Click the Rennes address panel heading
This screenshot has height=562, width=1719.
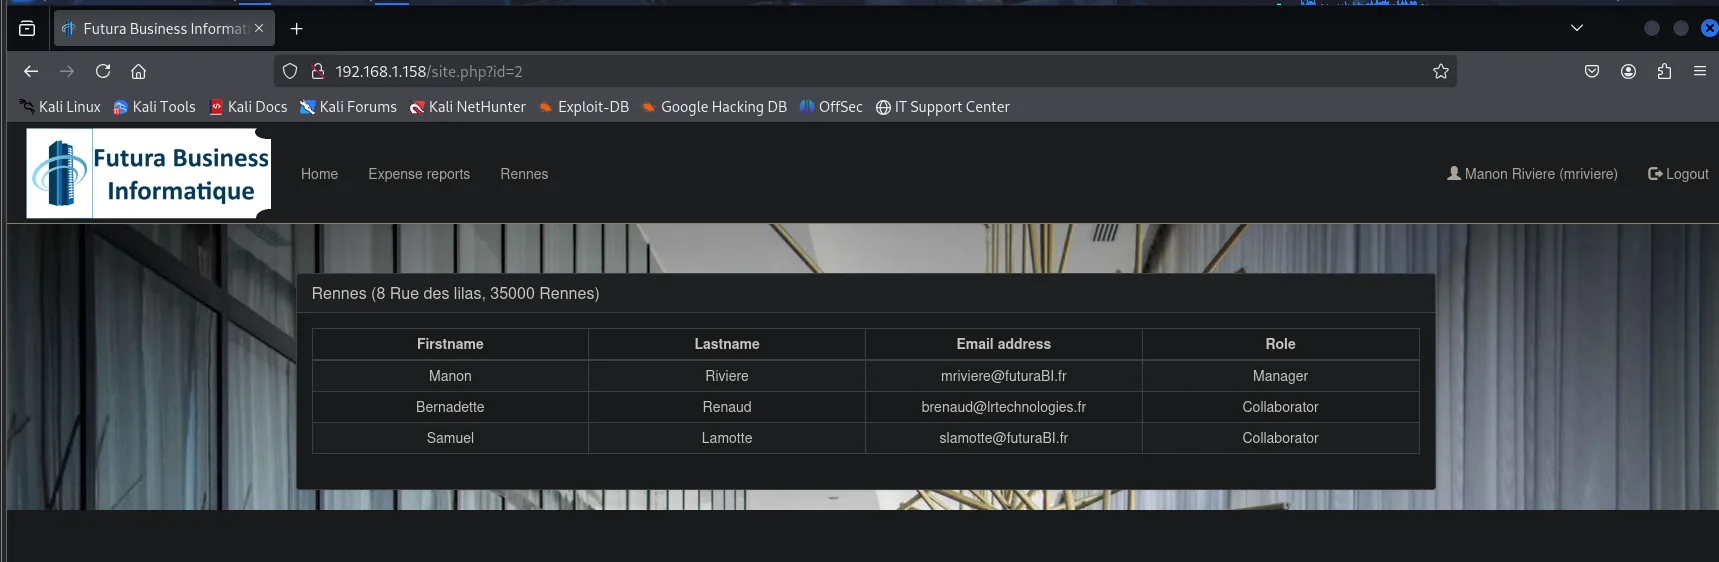click(866, 294)
